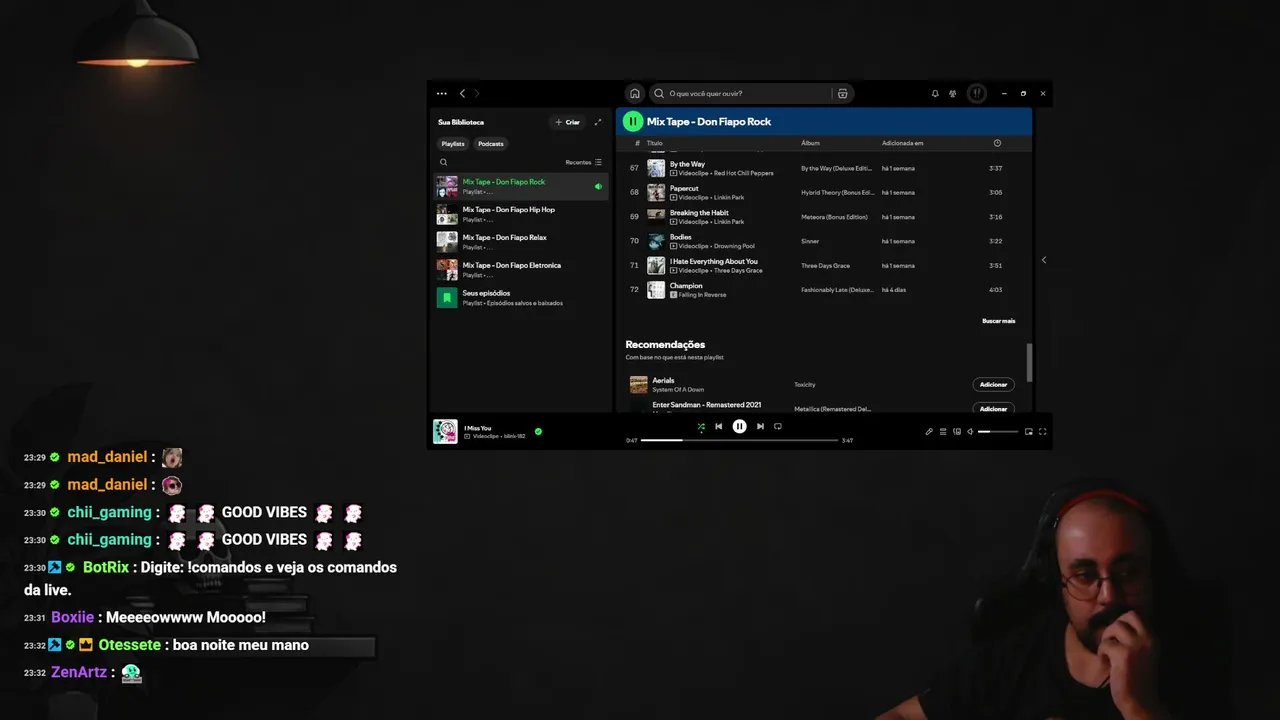Toggle the green saved checkmark for I Miss You
This screenshot has height=720, width=1280.
pyautogui.click(x=538, y=432)
